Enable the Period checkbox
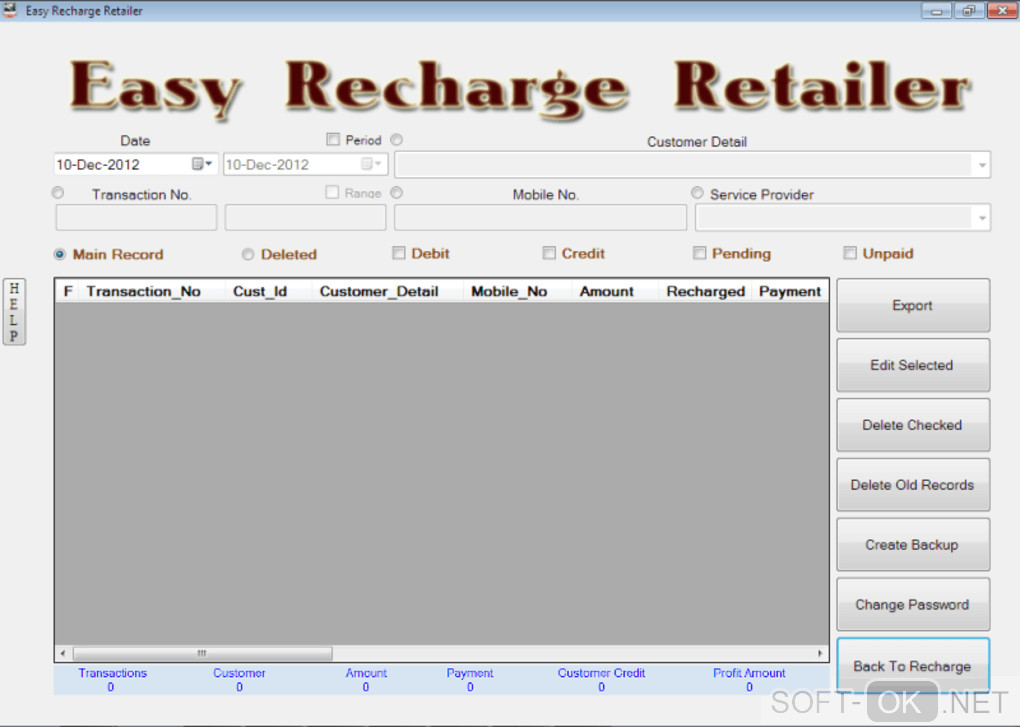Screen dimensions: 1020x727 coord(333,140)
